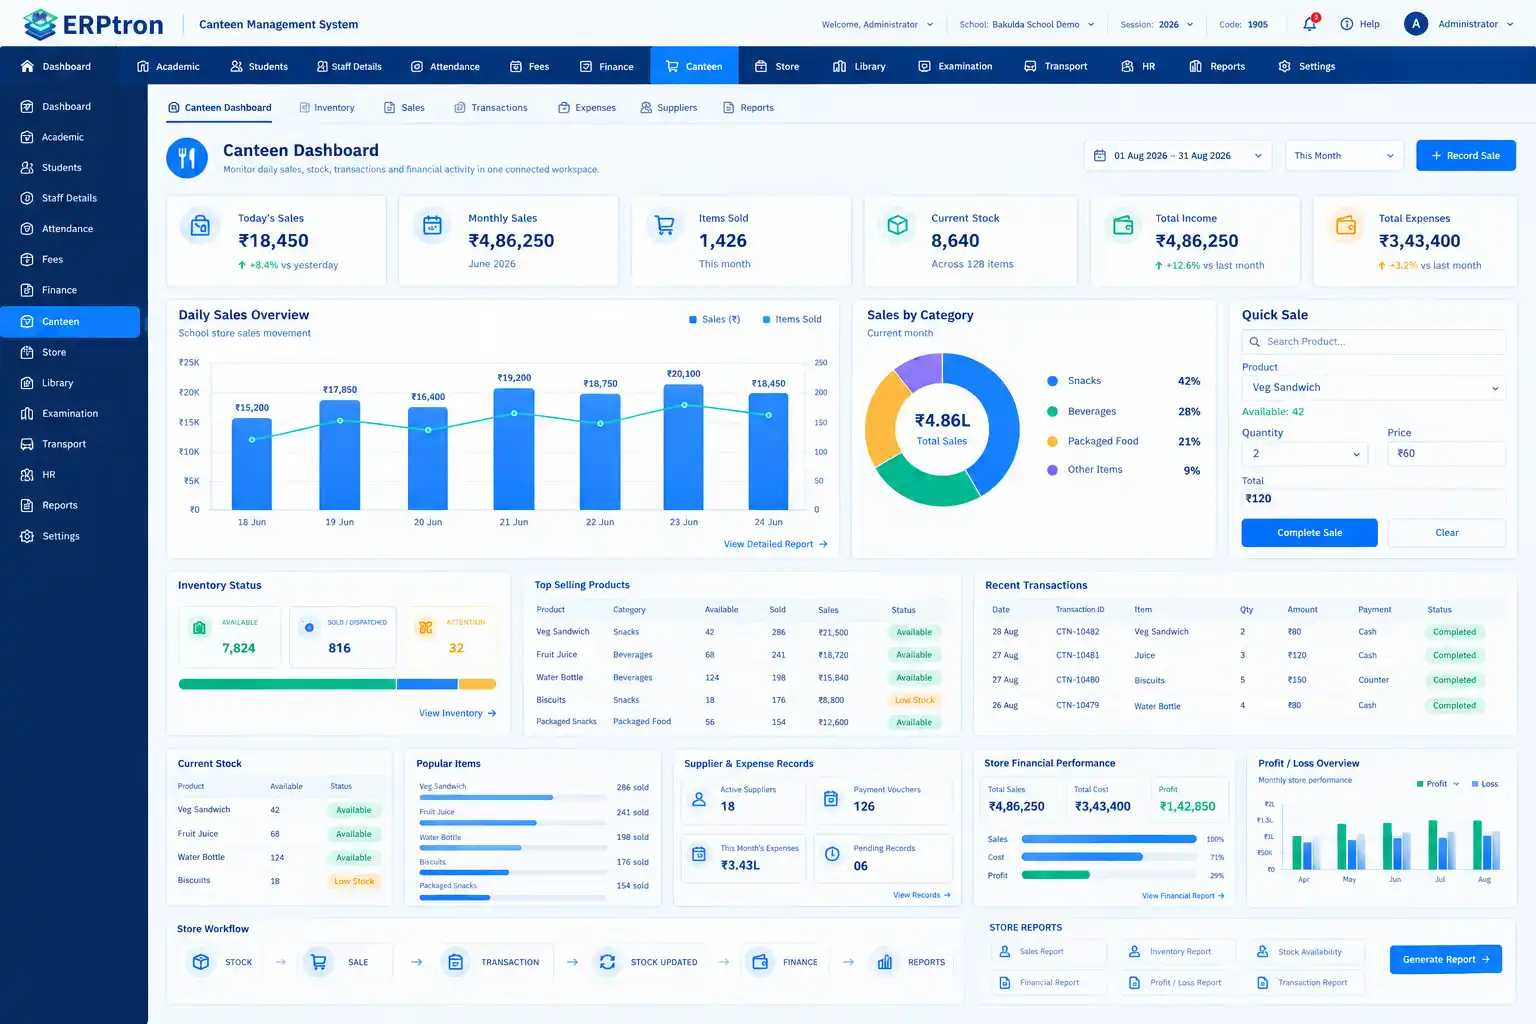Click the Canteen icon in left sidebar
The image size is (1536, 1024).
27,321
